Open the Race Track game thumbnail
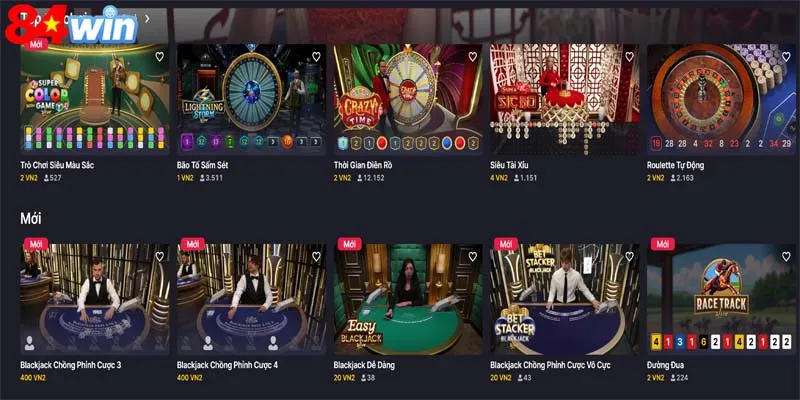The height and width of the screenshot is (400, 800). click(721, 299)
